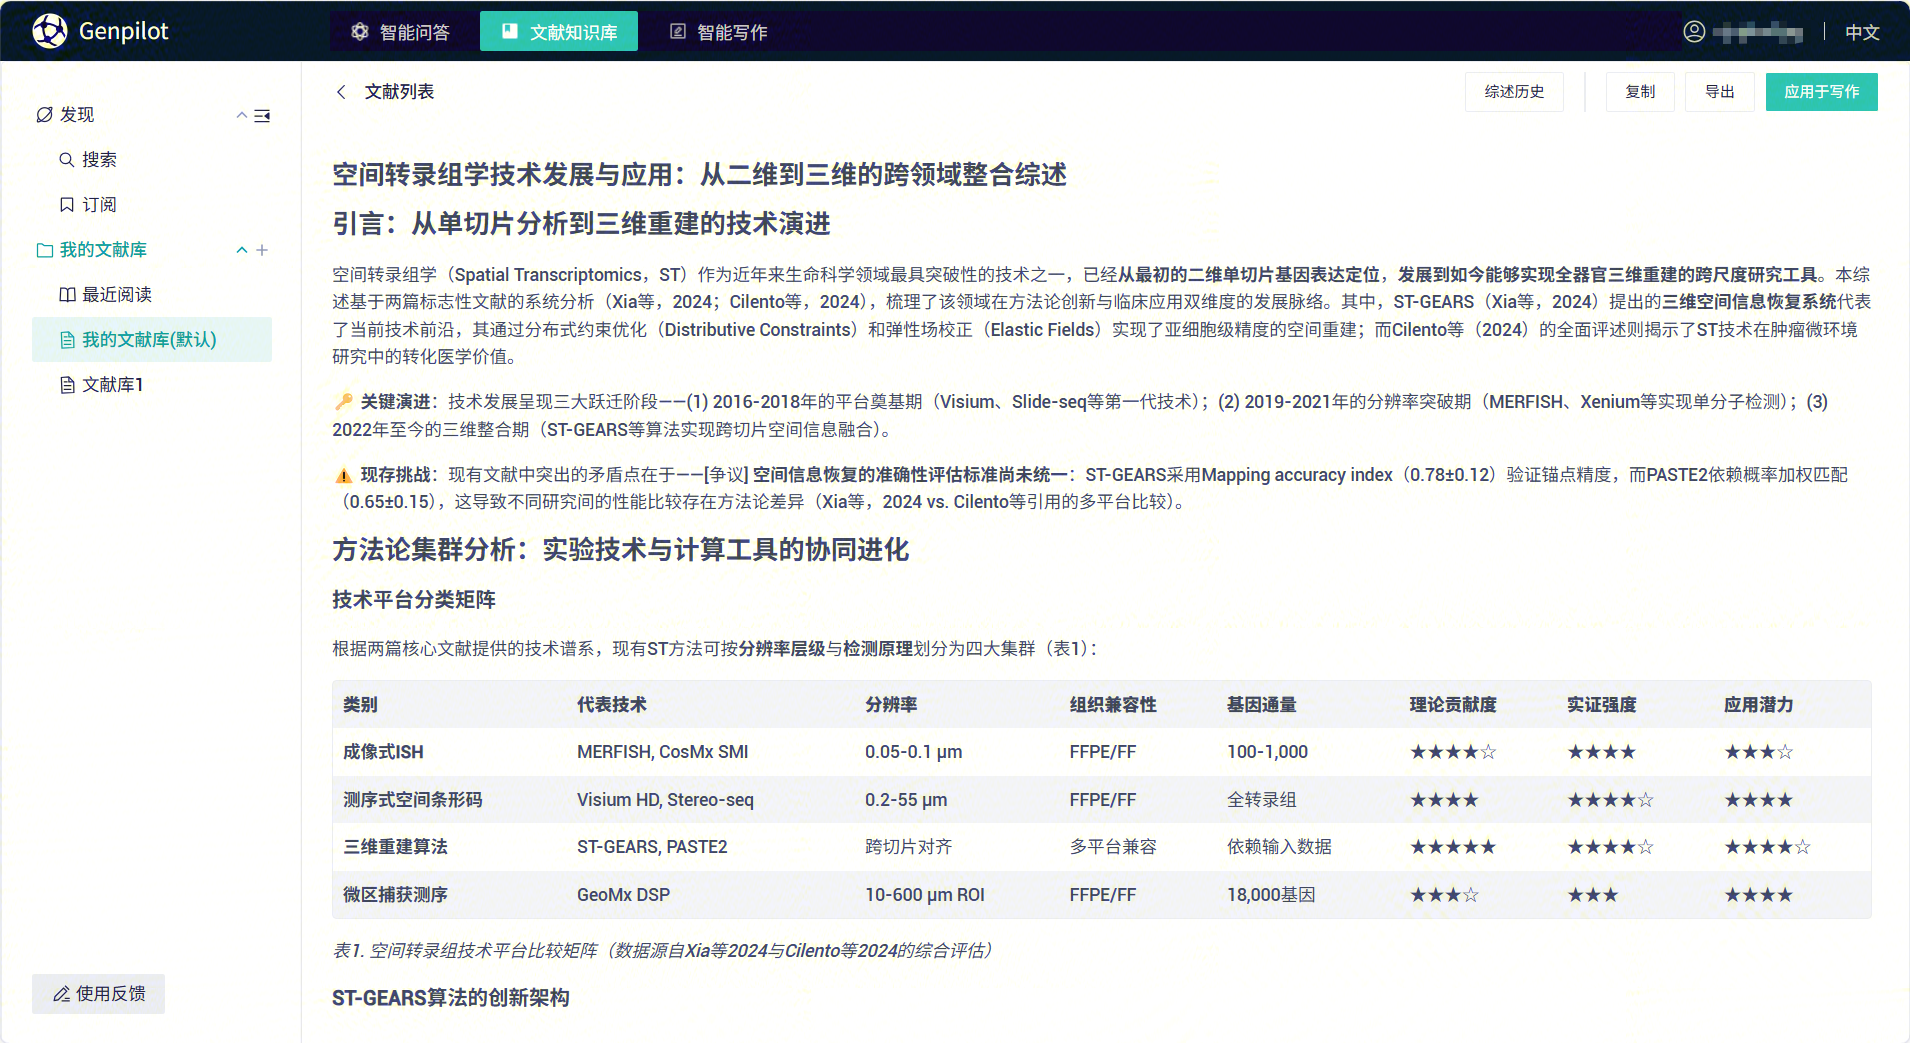
Task: Open 综述历史
Action: click(1514, 92)
